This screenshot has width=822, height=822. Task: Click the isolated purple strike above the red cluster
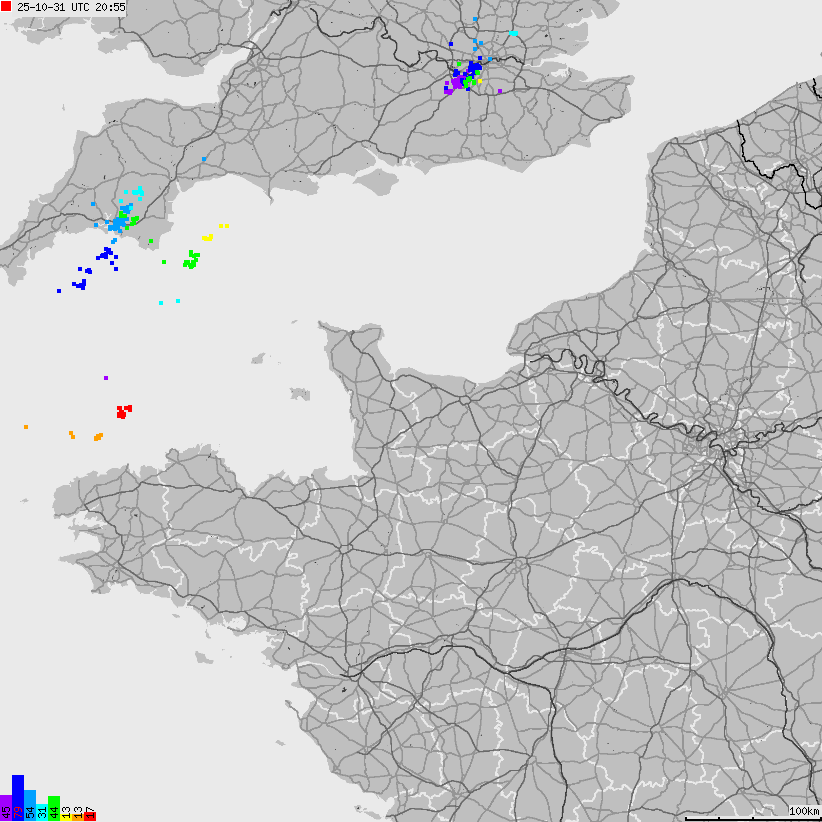tap(105, 378)
